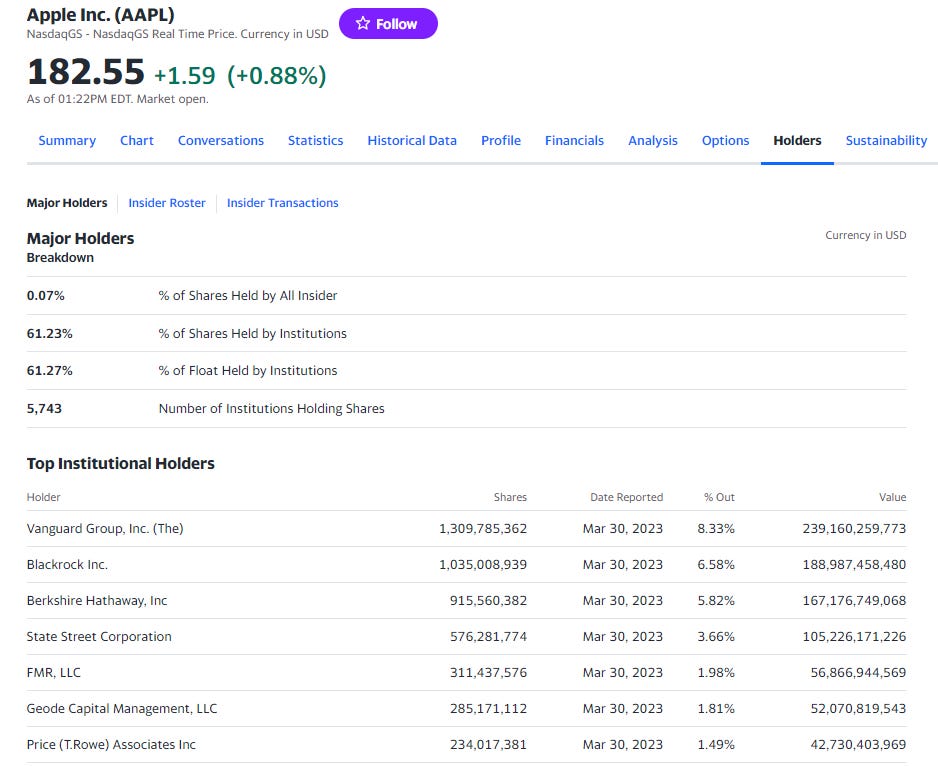
Task: View the Historical Data tab
Action: point(412,140)
